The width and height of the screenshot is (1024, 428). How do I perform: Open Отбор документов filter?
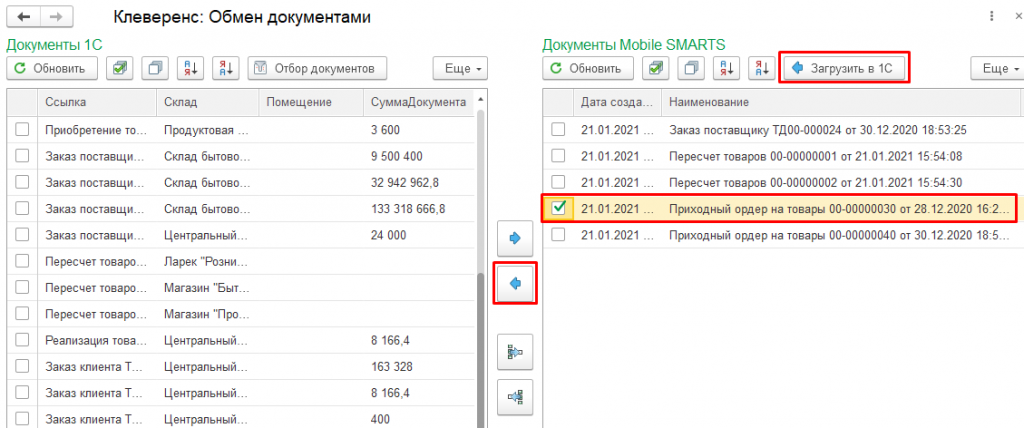(316, 68)
